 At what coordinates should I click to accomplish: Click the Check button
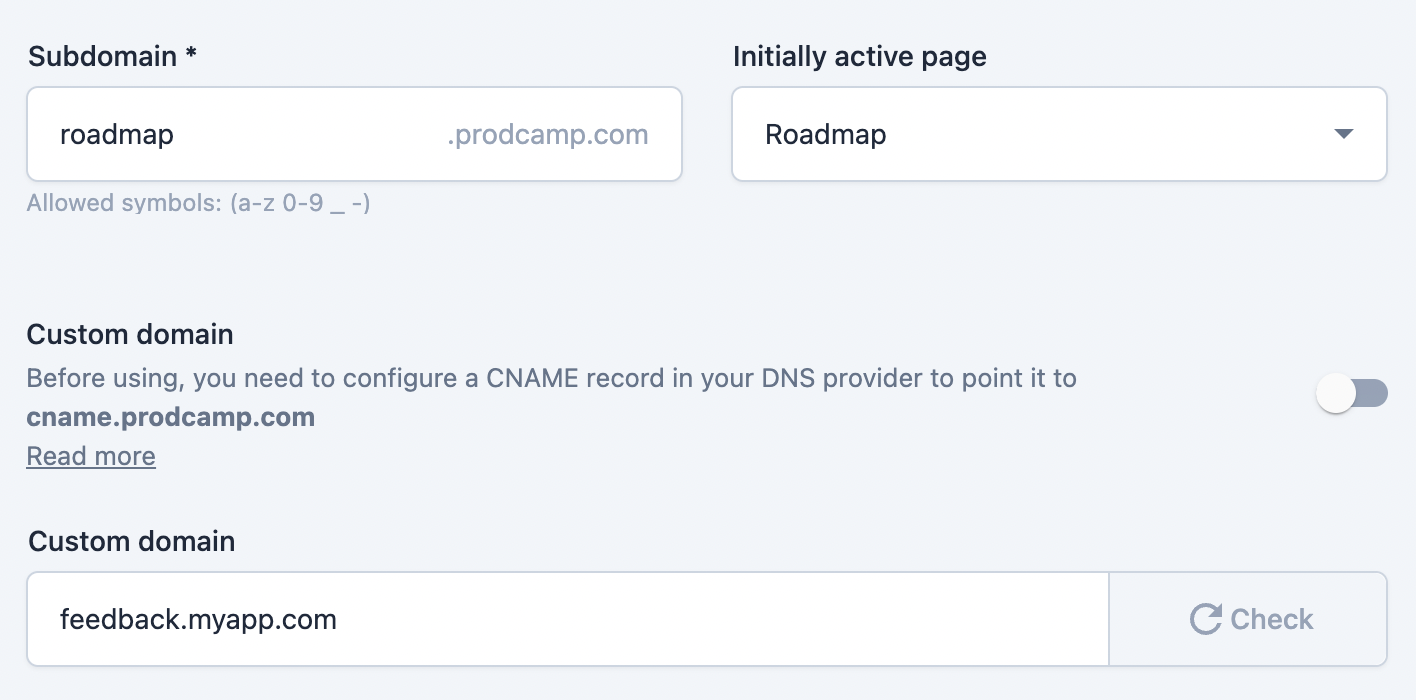point(1248,619)
